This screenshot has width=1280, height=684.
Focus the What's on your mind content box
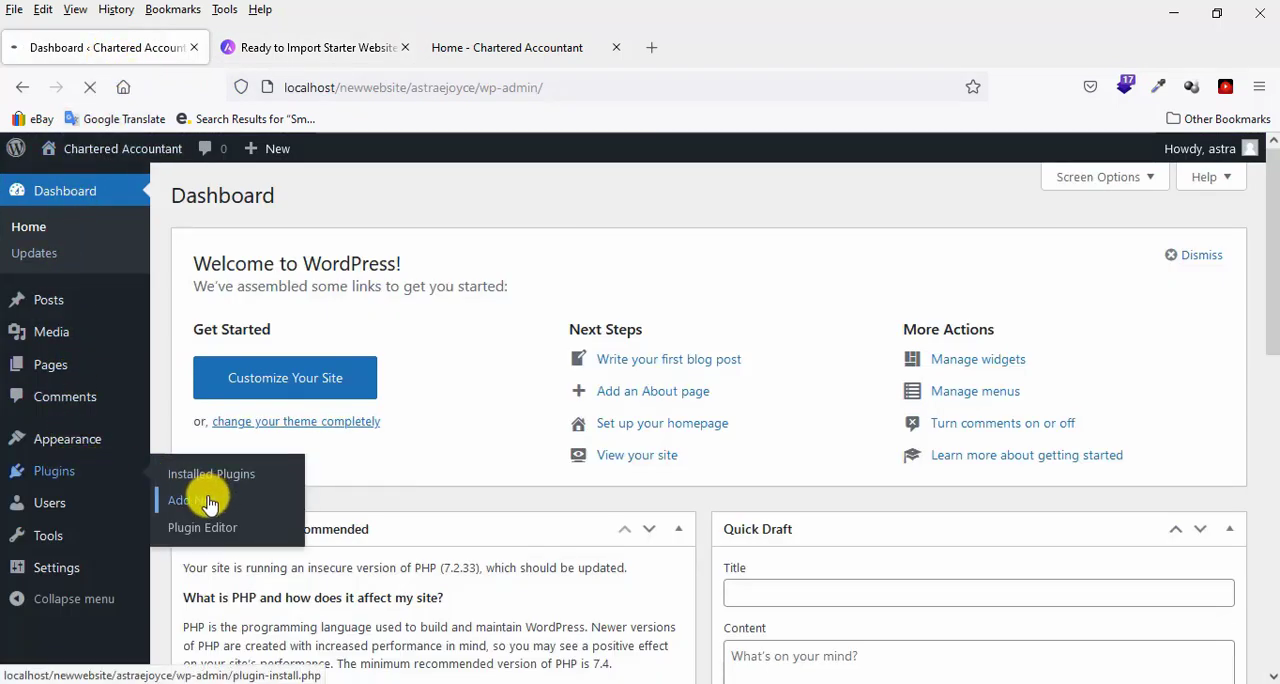(979, 662)
